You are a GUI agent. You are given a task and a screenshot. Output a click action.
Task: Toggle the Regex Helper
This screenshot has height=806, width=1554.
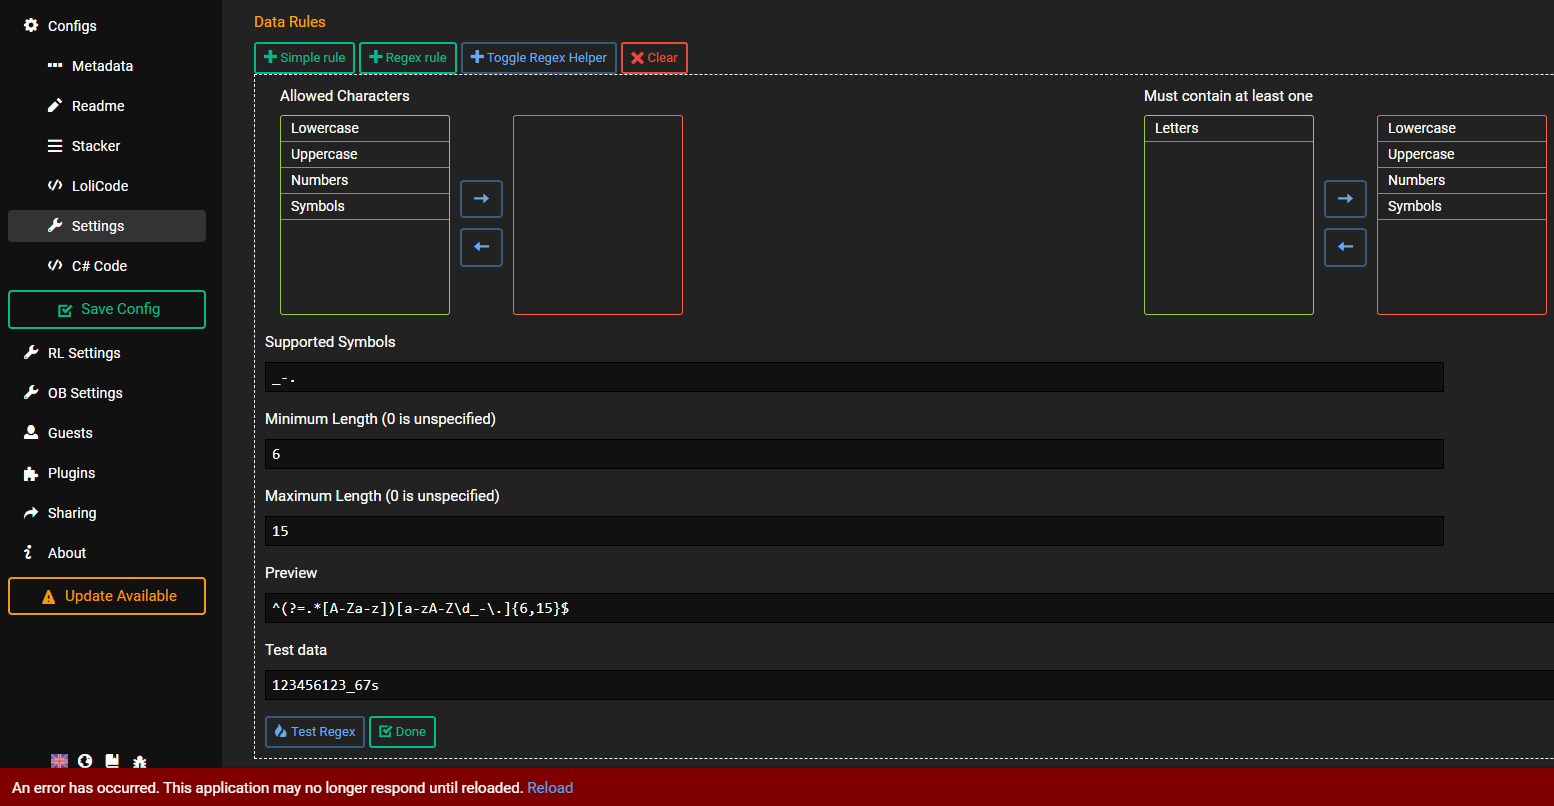[x=538, y=57]
